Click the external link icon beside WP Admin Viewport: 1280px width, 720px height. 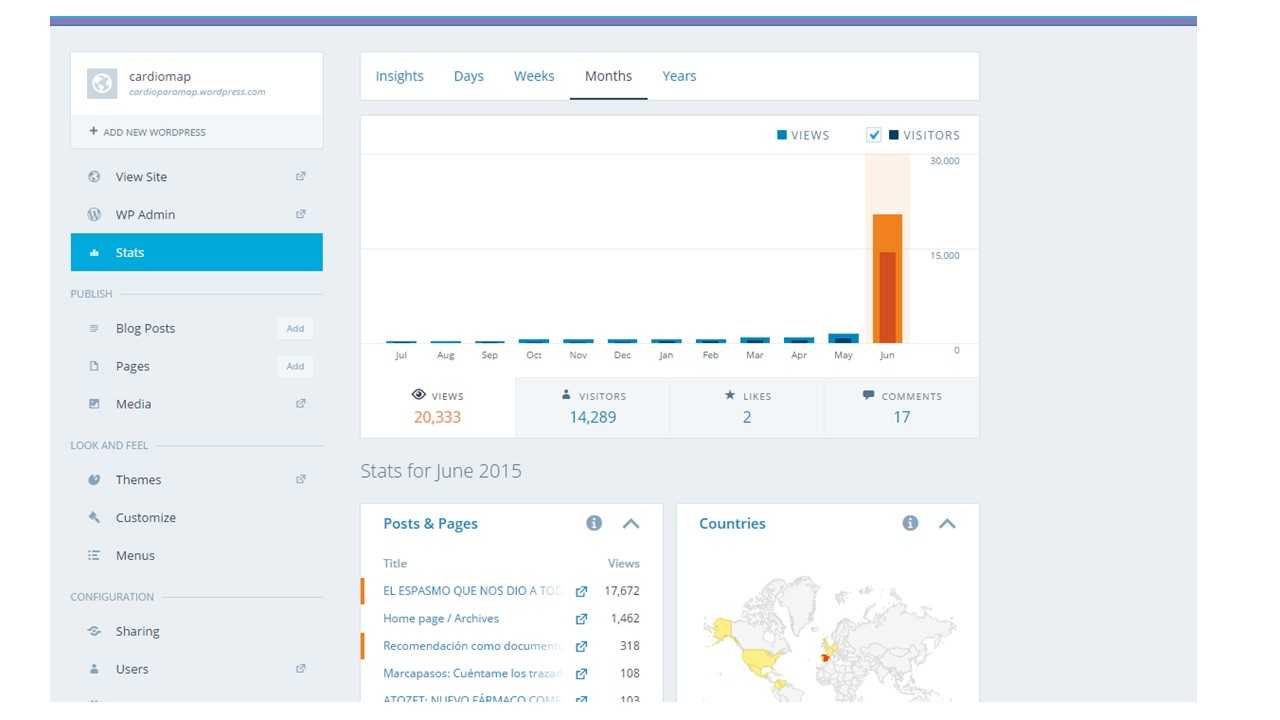coord(300,214)
